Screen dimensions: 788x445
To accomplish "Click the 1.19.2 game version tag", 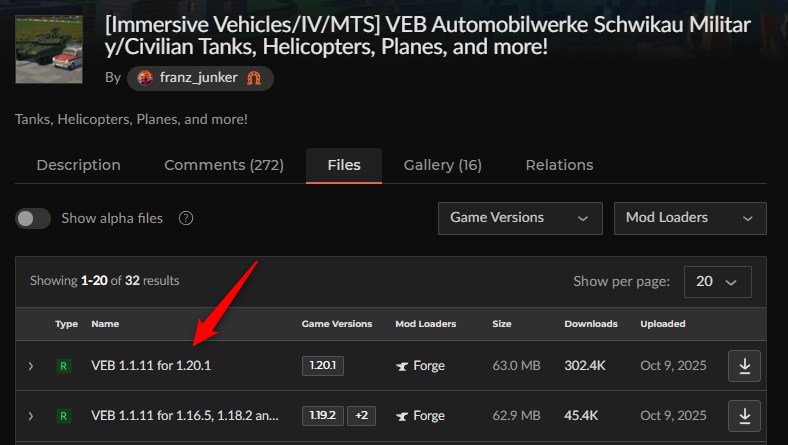I will click(323, 416).
